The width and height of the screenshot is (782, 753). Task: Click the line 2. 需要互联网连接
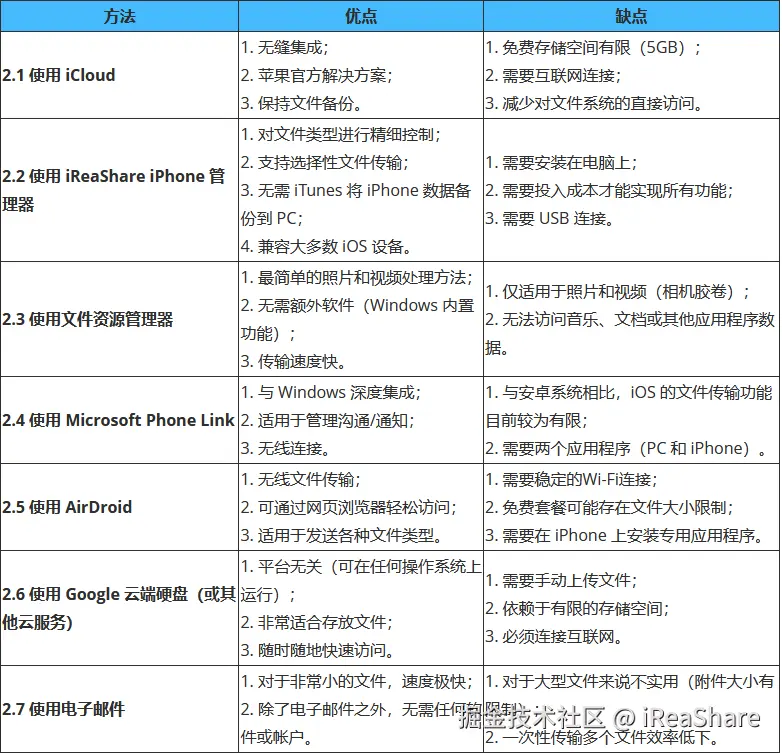[x=553, y=75]
